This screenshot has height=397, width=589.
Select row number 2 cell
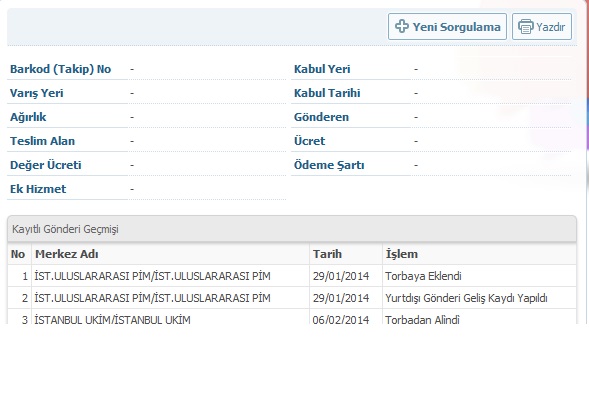coord(20,298)
